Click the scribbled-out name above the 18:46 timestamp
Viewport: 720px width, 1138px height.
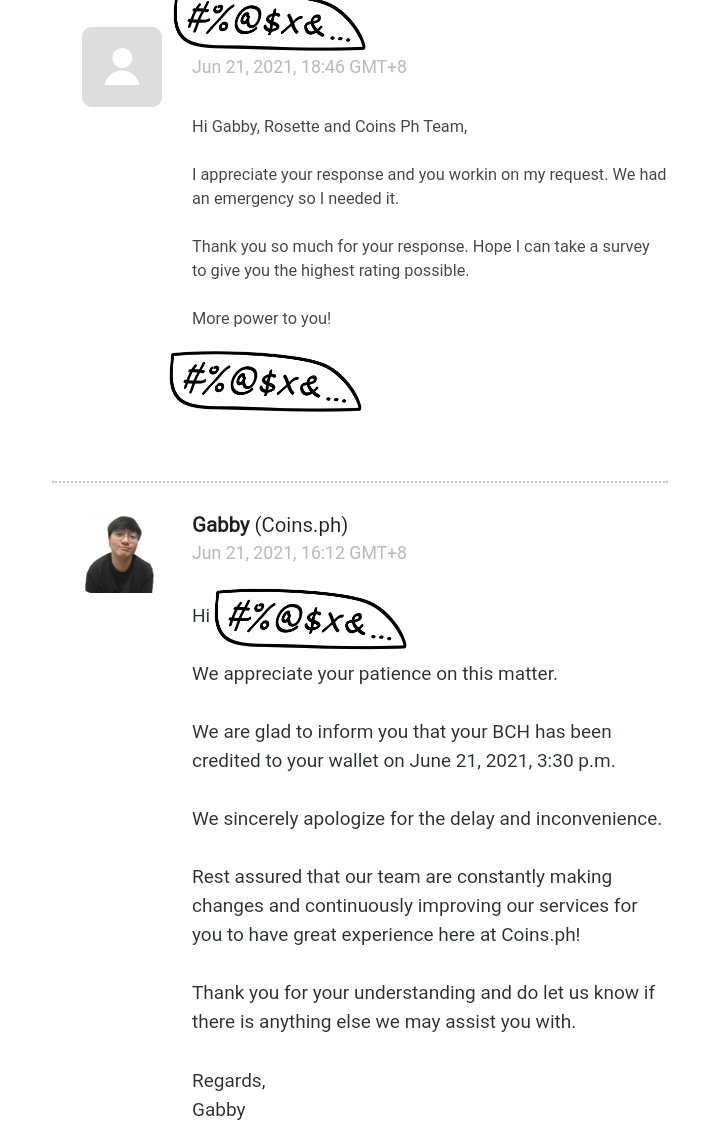coord(269,23)
